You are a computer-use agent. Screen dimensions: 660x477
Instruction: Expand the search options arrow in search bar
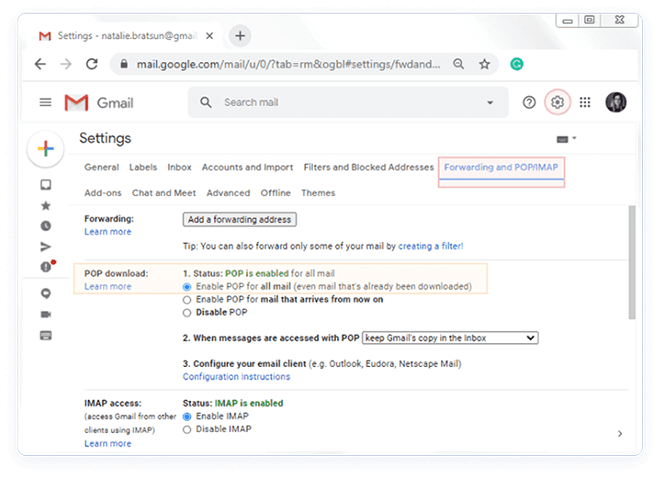(490, 103)
